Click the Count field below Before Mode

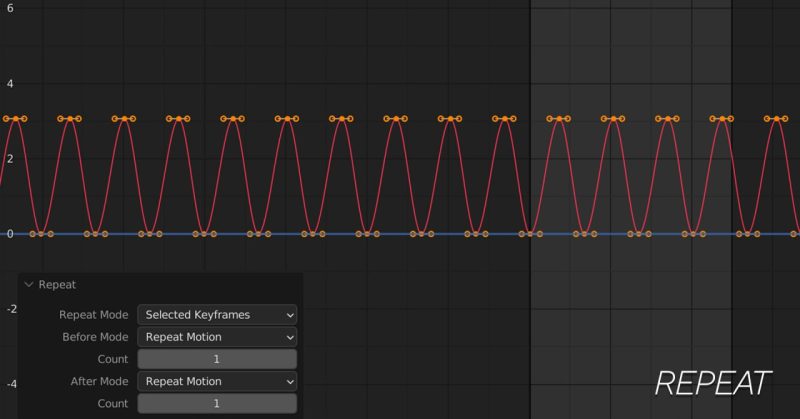coord(217,359)
